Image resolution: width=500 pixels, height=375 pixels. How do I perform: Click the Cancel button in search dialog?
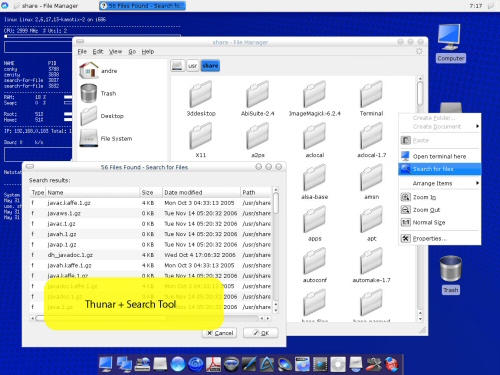219,333
